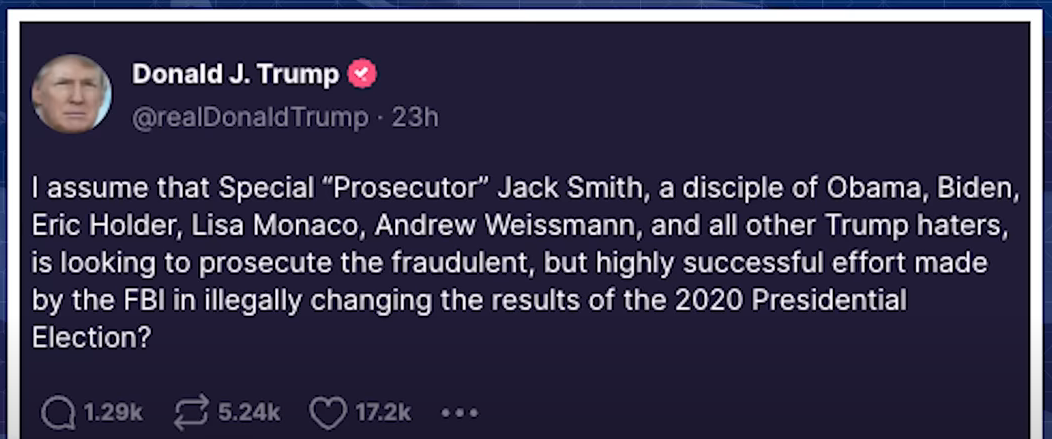Viewport: 1052px width, 439px height.
Task: Click the pink verified checkmark badge
Action: coord(362,73)
